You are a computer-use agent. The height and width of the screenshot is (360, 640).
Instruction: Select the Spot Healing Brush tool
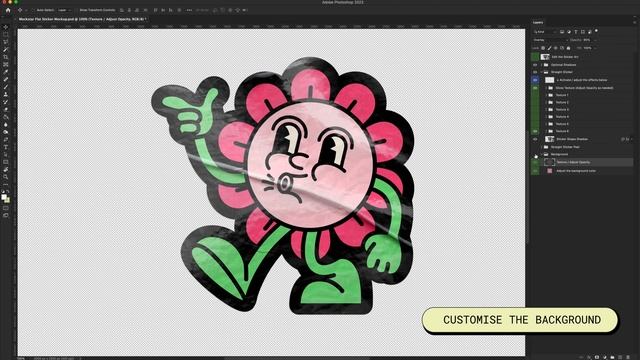tap(6, 79)
